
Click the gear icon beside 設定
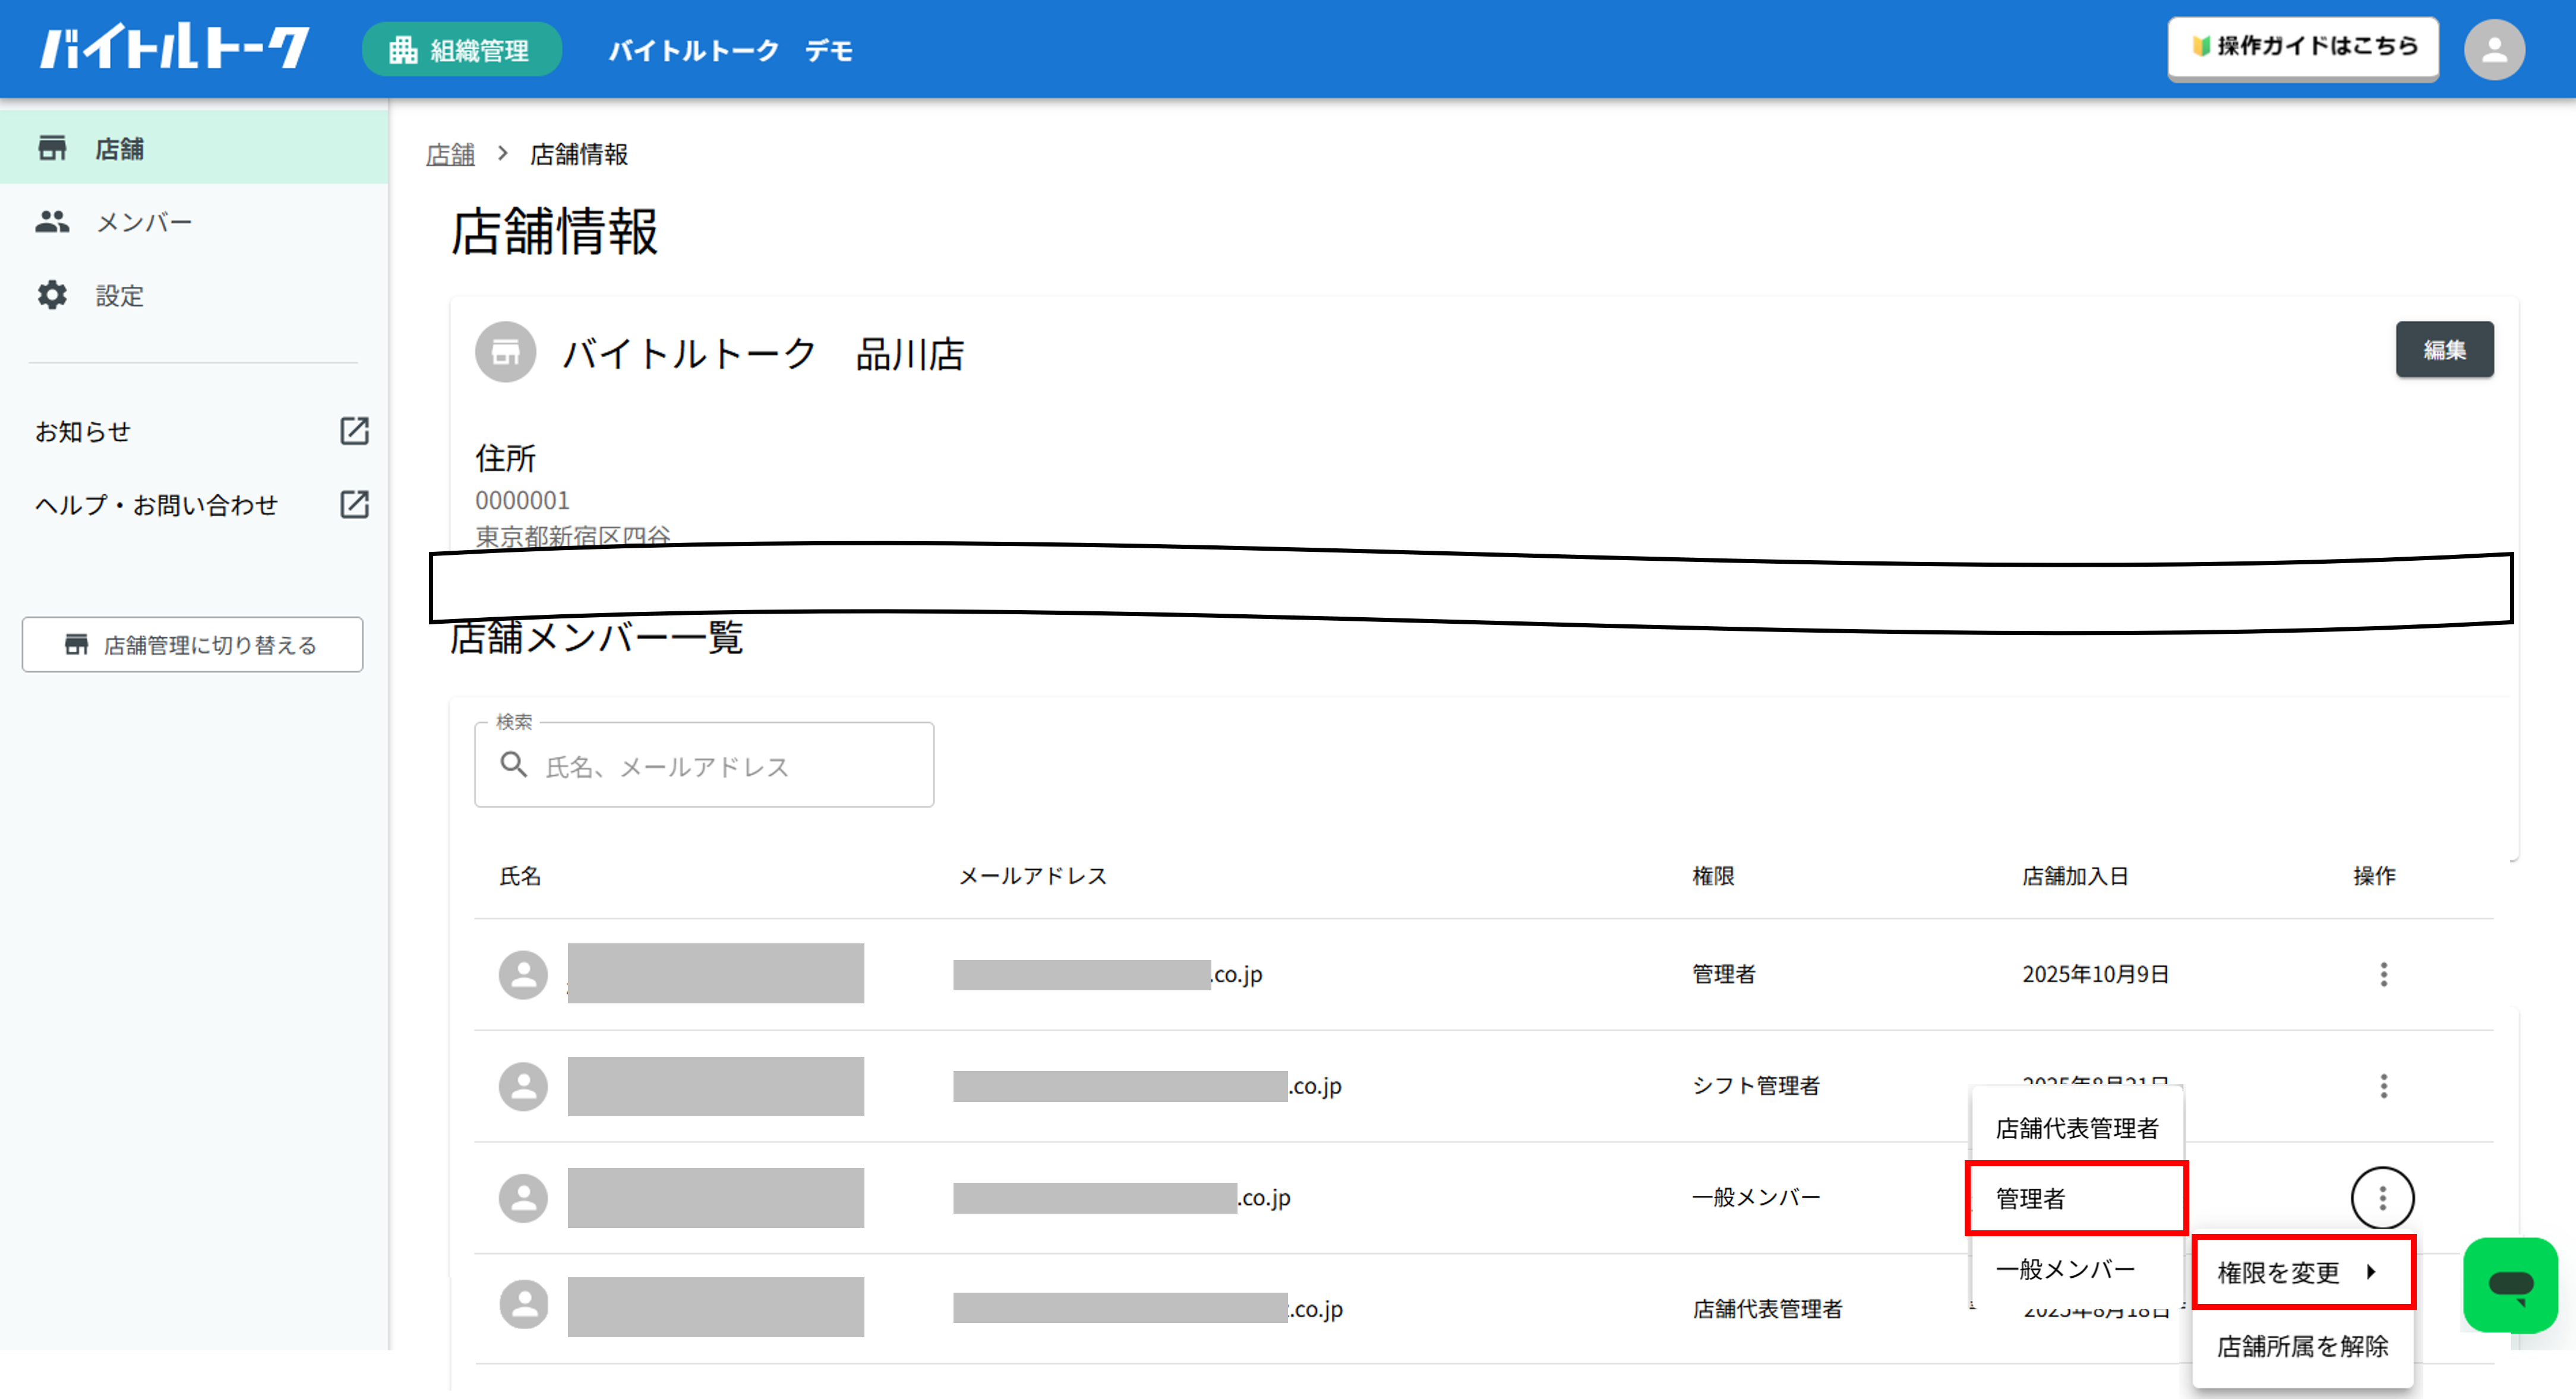(52, 295)
